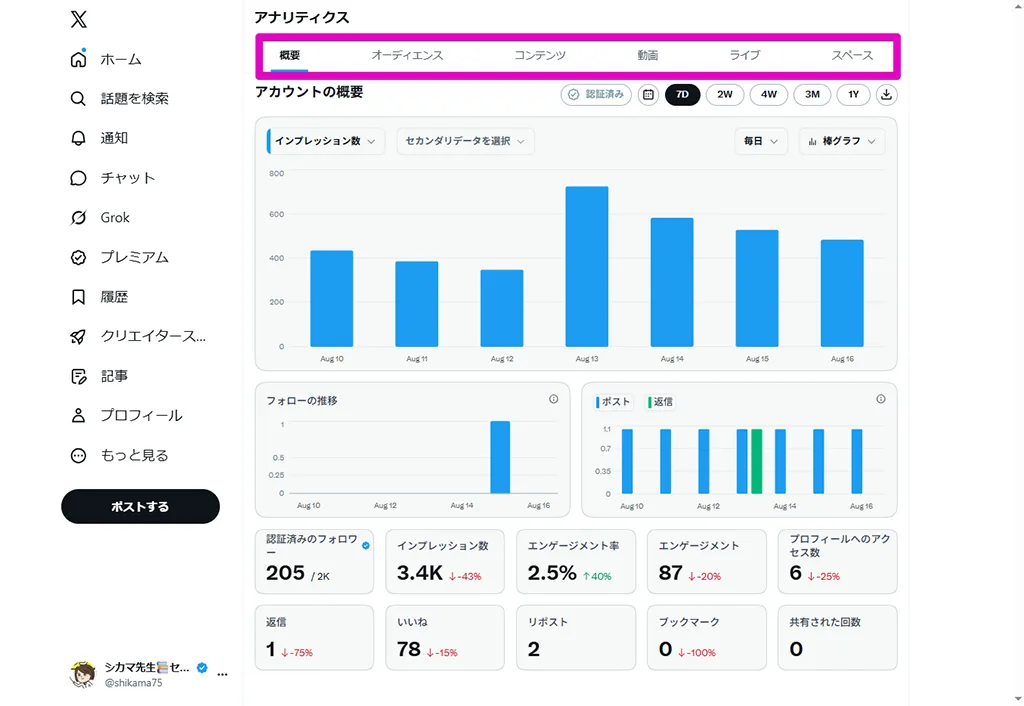Open the 履歴 bookmark icon

(x=78, y=297)
